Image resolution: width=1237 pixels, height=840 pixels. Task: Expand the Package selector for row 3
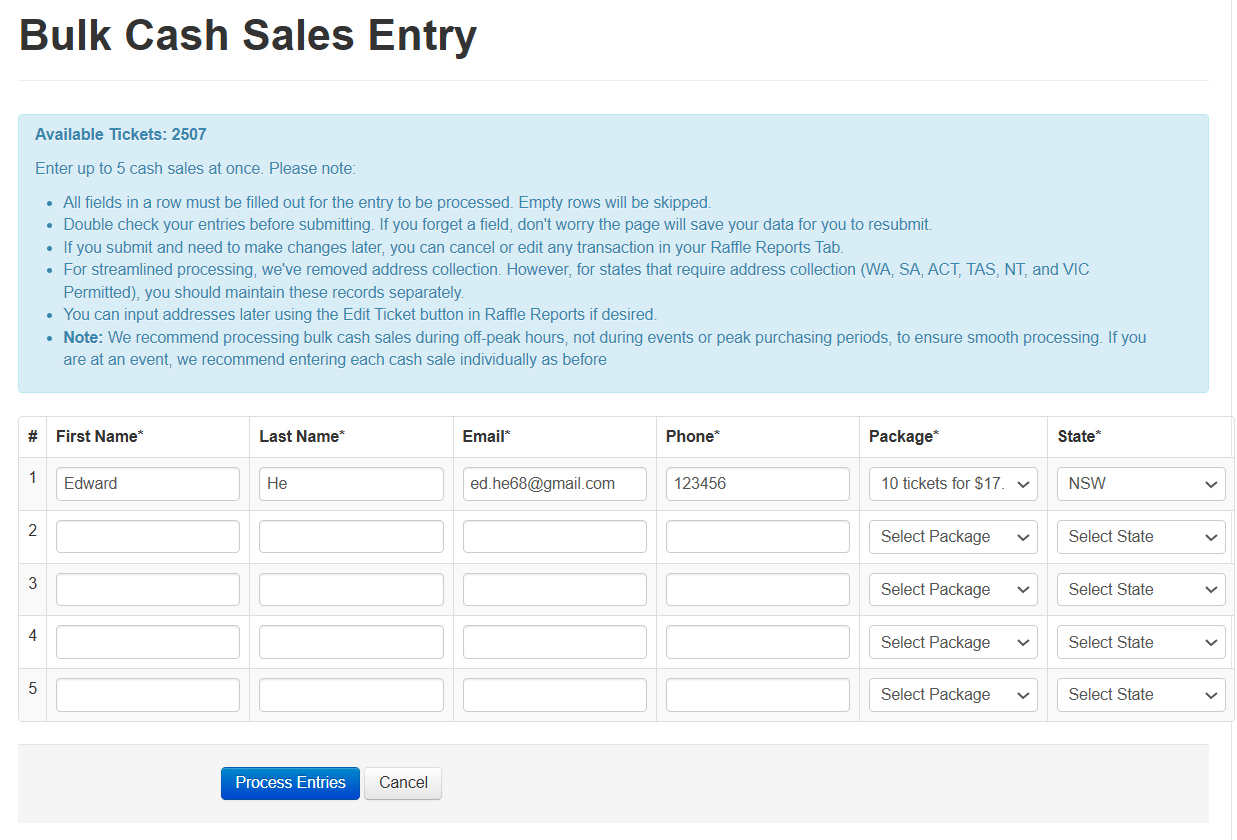(x=952, y=589)
